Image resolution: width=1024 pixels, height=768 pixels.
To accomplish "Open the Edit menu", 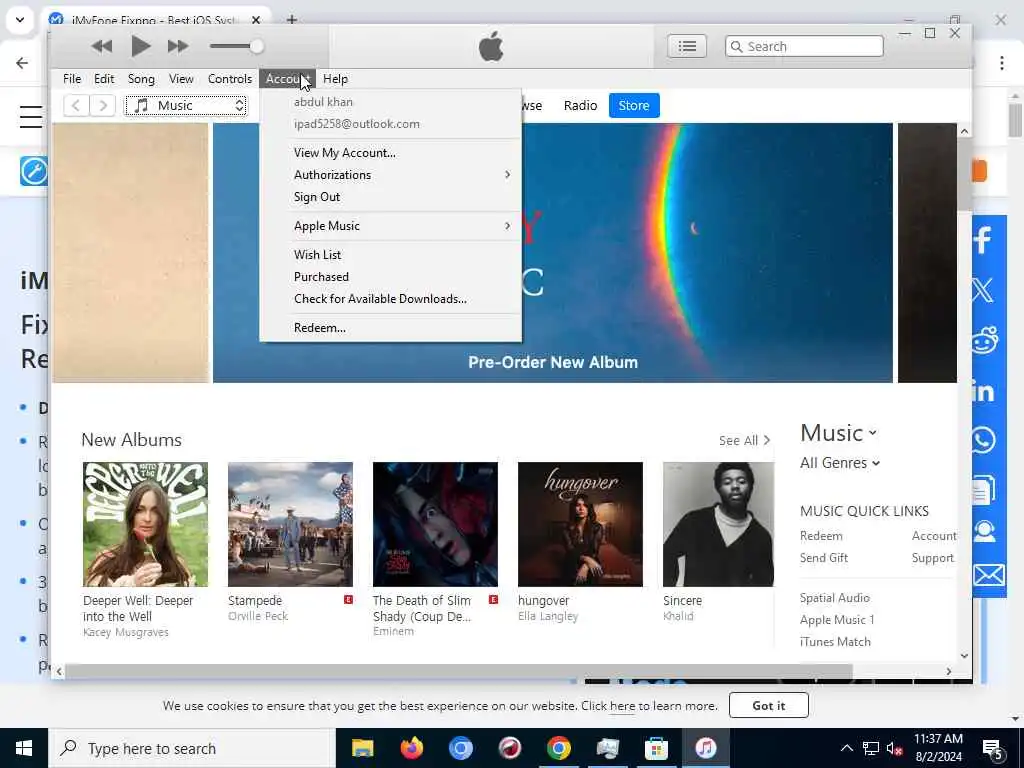I will [x=104, y=78].
